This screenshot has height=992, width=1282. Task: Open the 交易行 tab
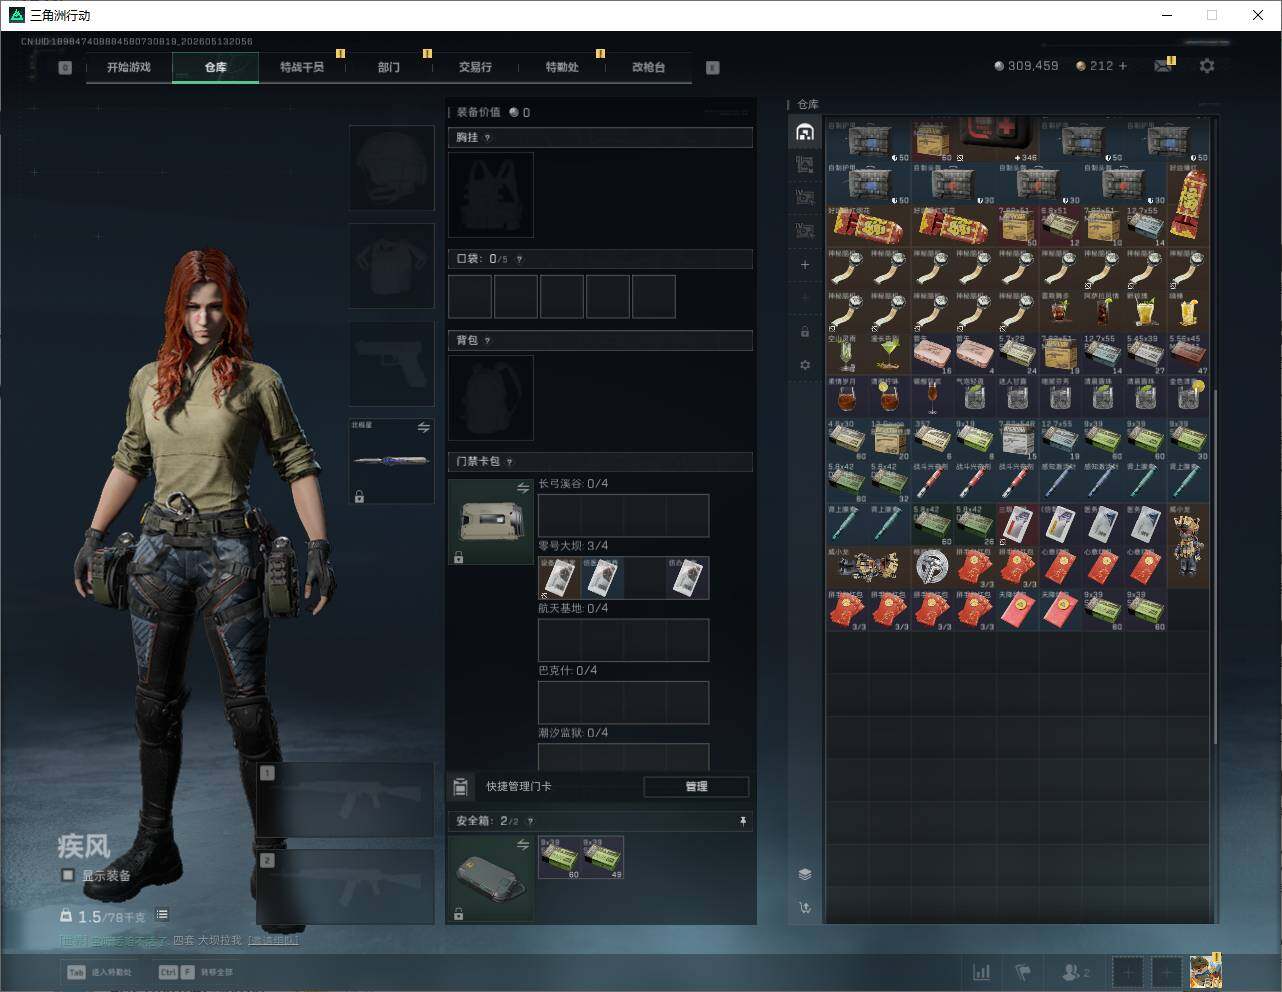click(475, 67)
